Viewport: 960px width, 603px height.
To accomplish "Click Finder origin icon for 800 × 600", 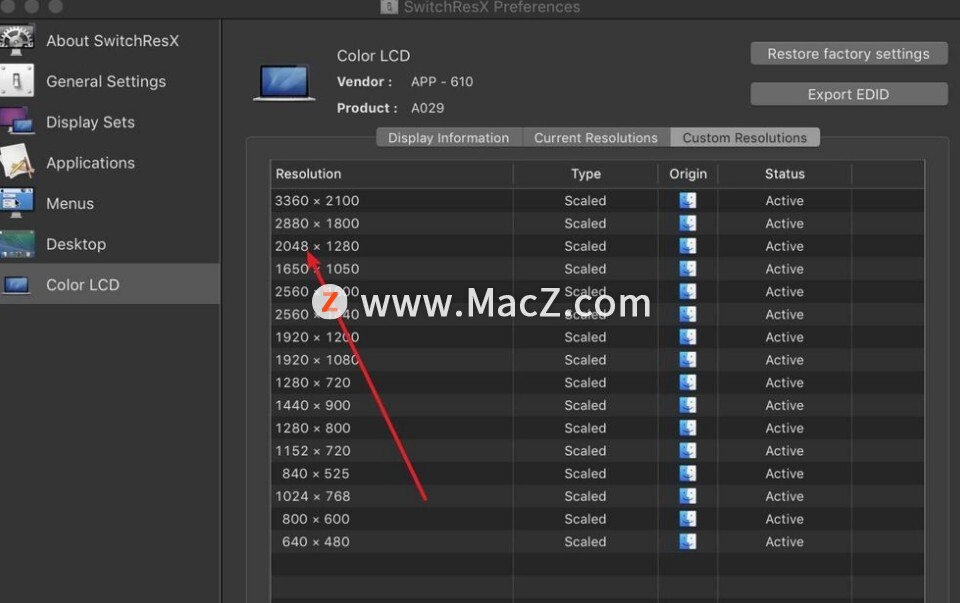I will (688, 519).
